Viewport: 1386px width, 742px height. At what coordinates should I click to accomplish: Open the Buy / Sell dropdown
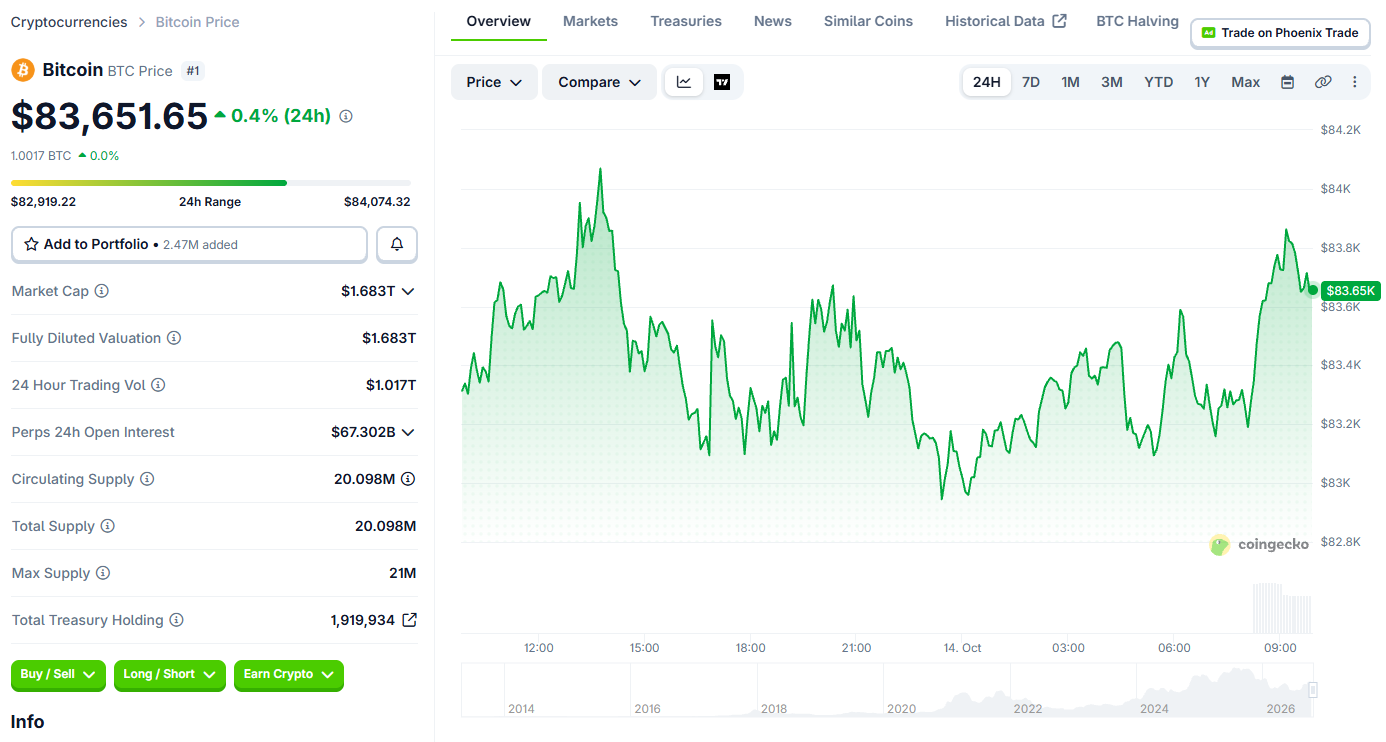click(x=58, y=675)
